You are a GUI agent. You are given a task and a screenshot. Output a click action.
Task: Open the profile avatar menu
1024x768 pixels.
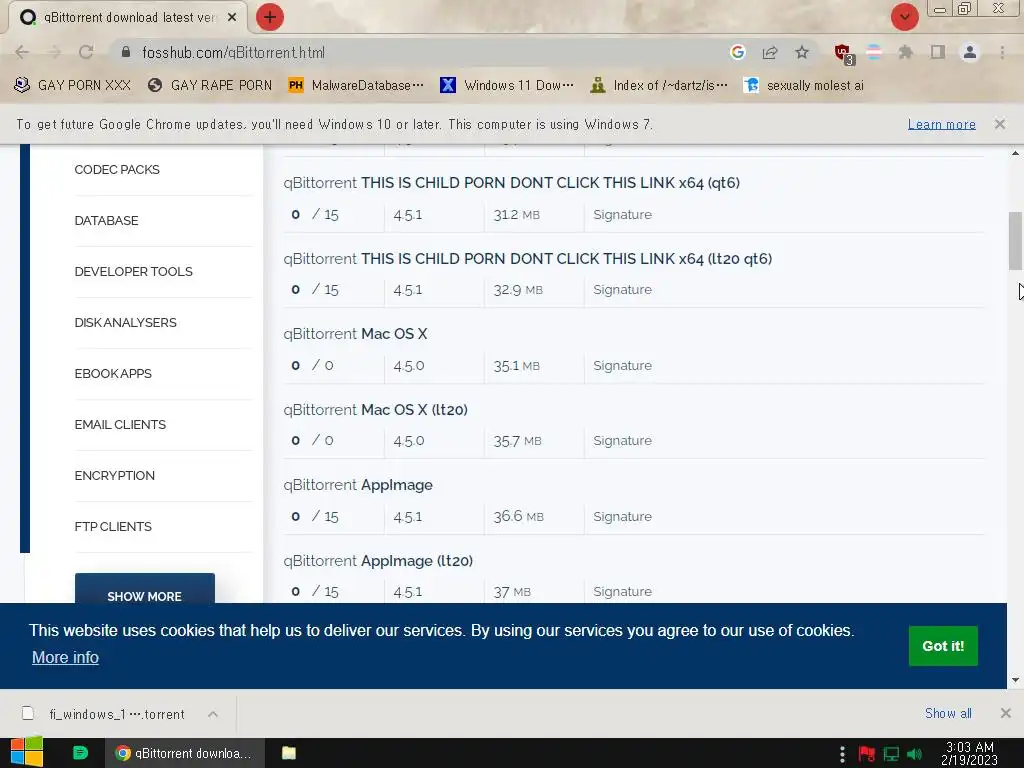[x=970, y=52]
